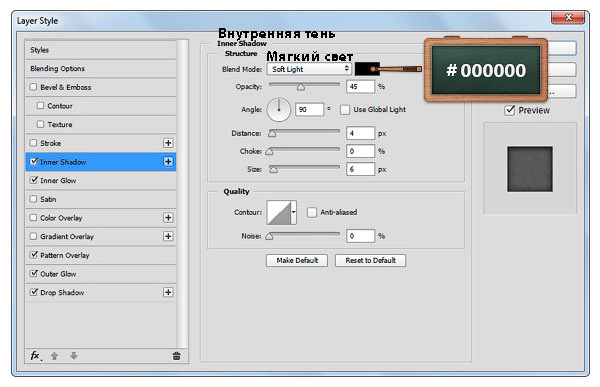Click the move effect down arrow icon
Viewport: 600px width, 387px height.
click(74, 356)
